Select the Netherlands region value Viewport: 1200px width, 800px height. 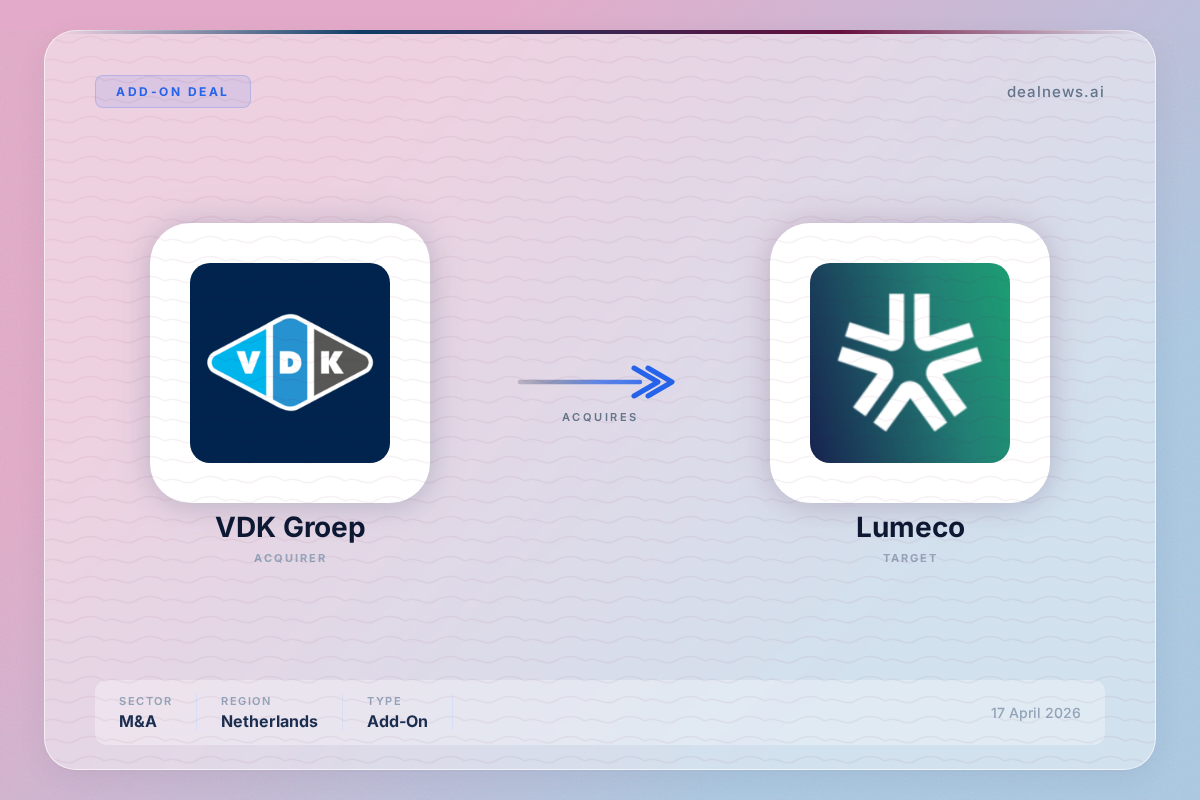269,721
